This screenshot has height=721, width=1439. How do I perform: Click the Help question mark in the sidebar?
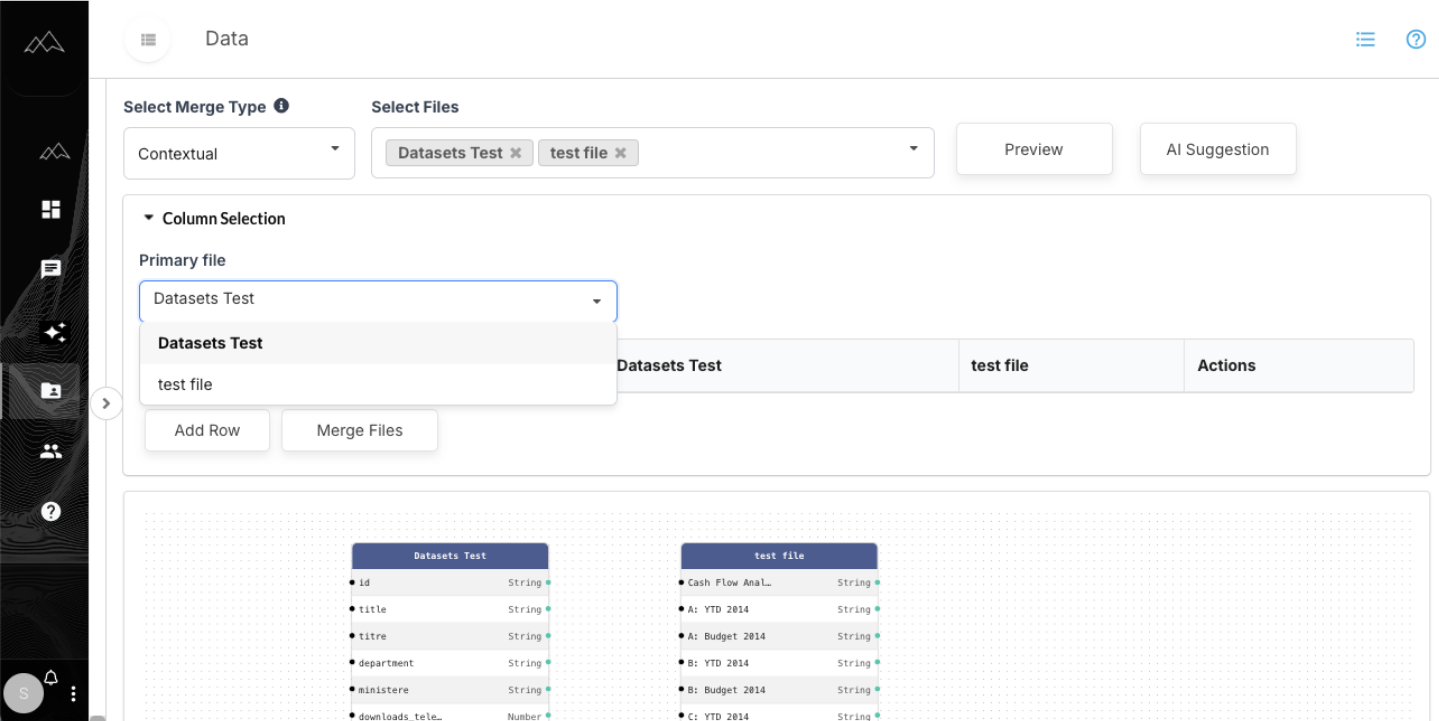52,511
